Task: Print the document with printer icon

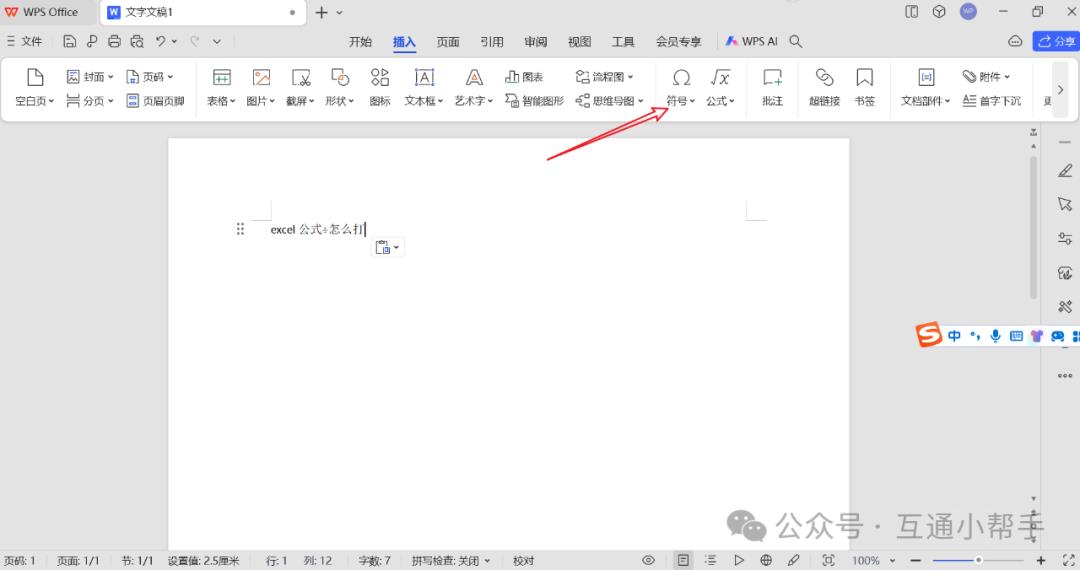Action: [114, 41]
